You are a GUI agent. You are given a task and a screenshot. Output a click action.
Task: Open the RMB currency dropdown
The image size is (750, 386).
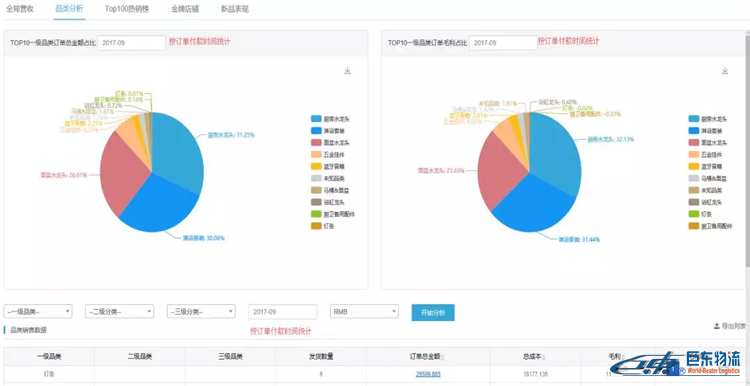coord(364,311)
